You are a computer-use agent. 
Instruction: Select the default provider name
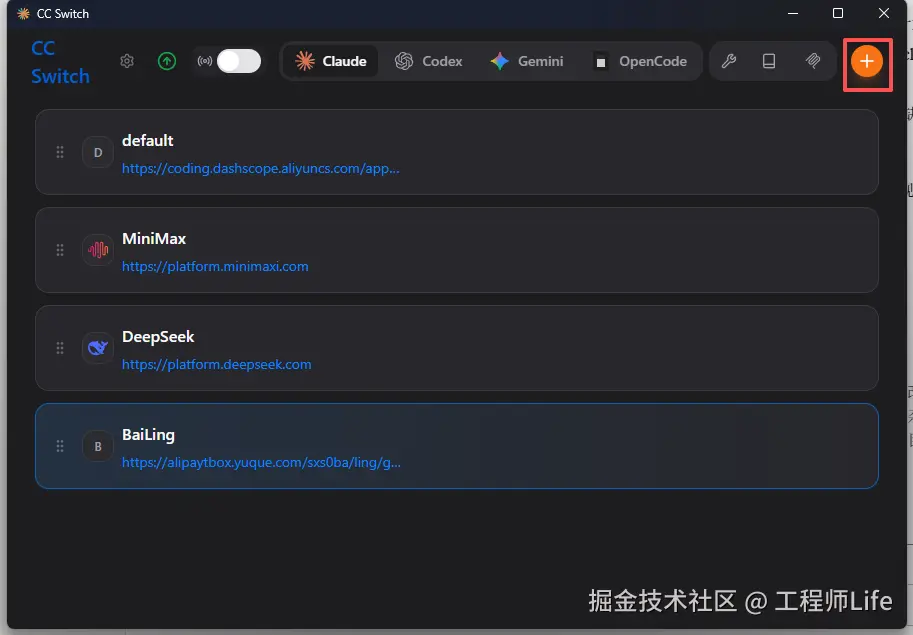(147, 141)
